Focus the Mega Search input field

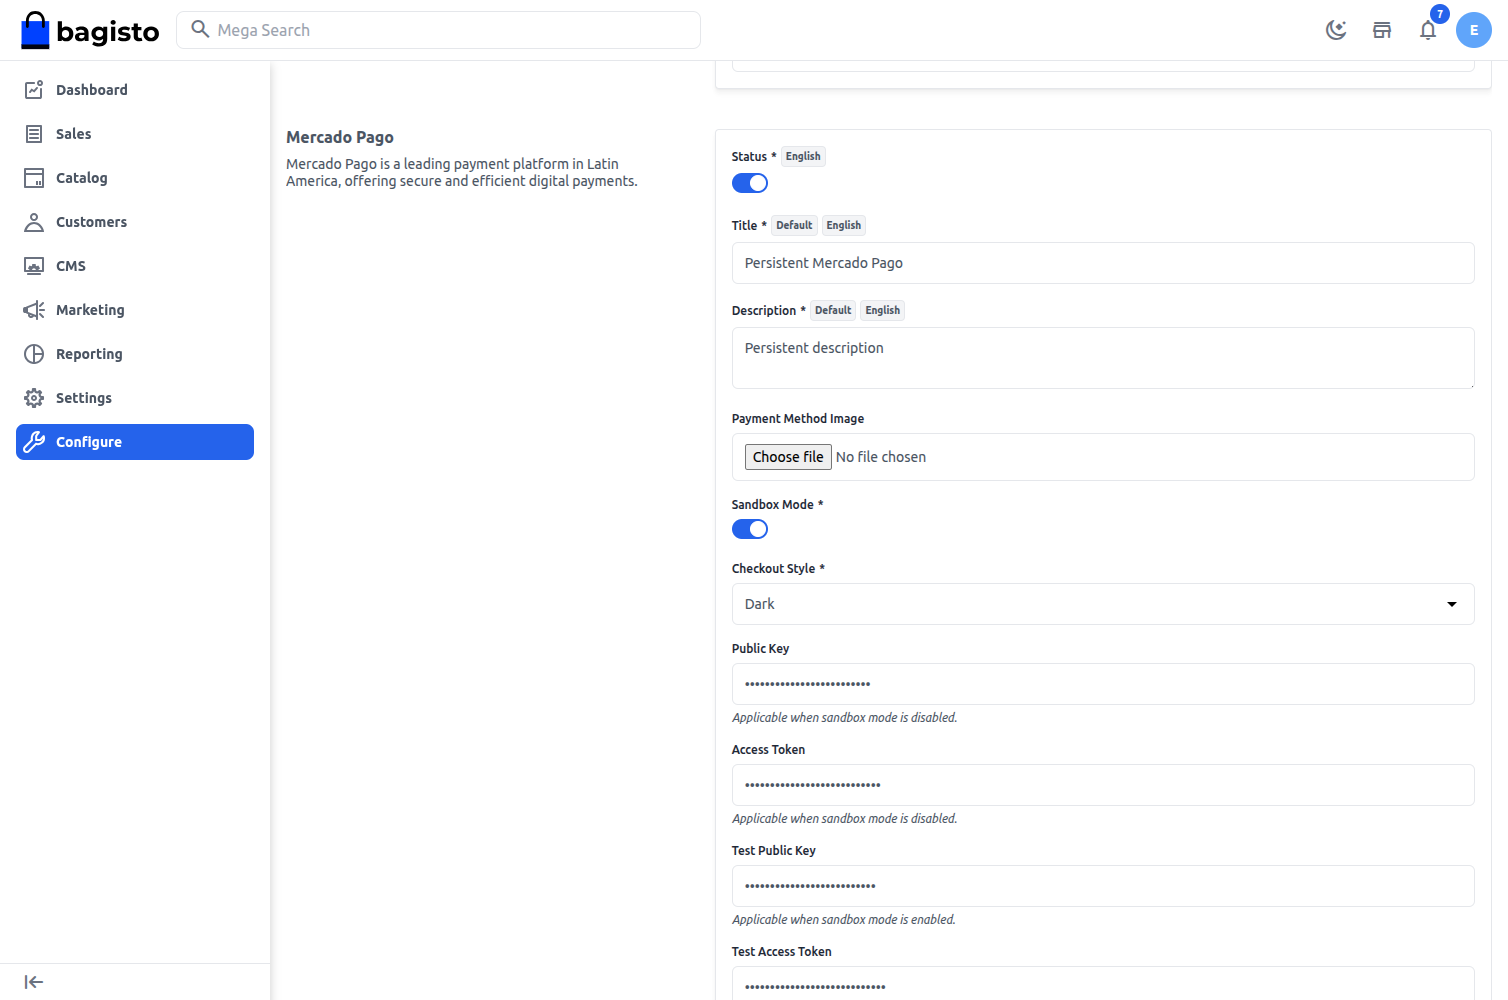tap(438, 30)
